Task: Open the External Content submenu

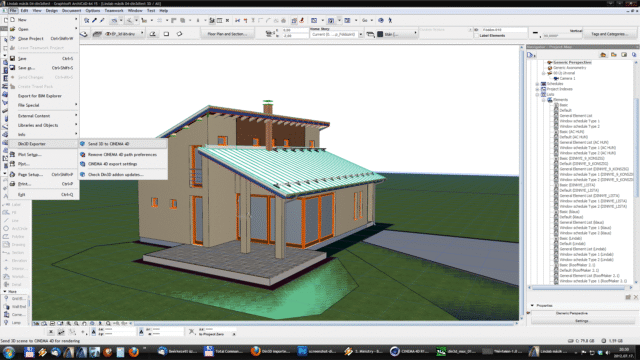Action: [43, 116]
